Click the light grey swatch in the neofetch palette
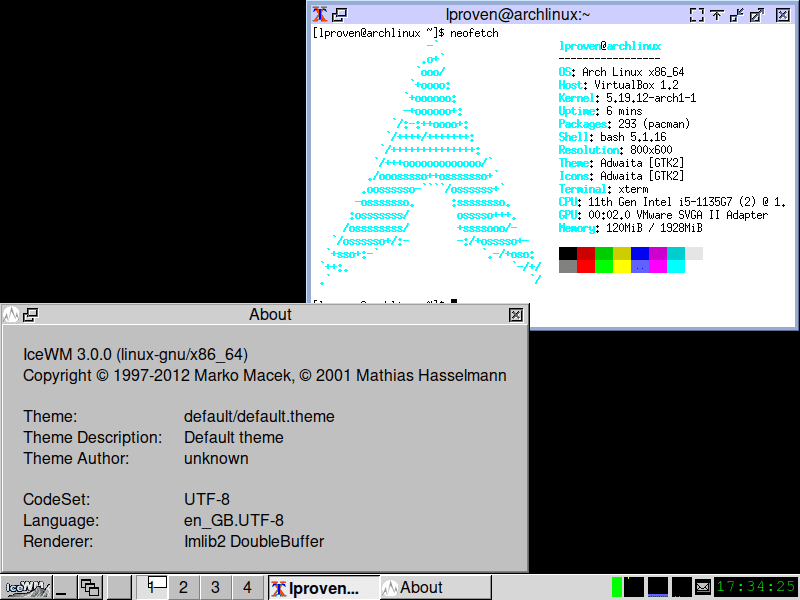The height and width of the screenshot is (600, 800). pos(694,254)
